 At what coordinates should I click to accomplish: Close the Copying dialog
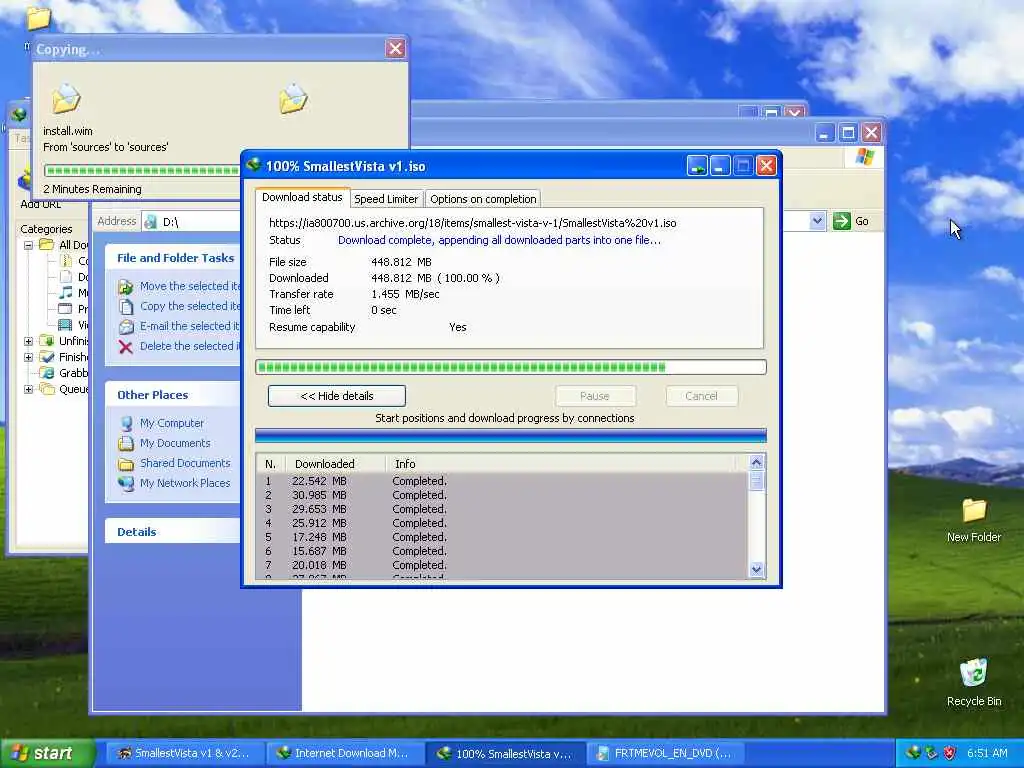395,48
